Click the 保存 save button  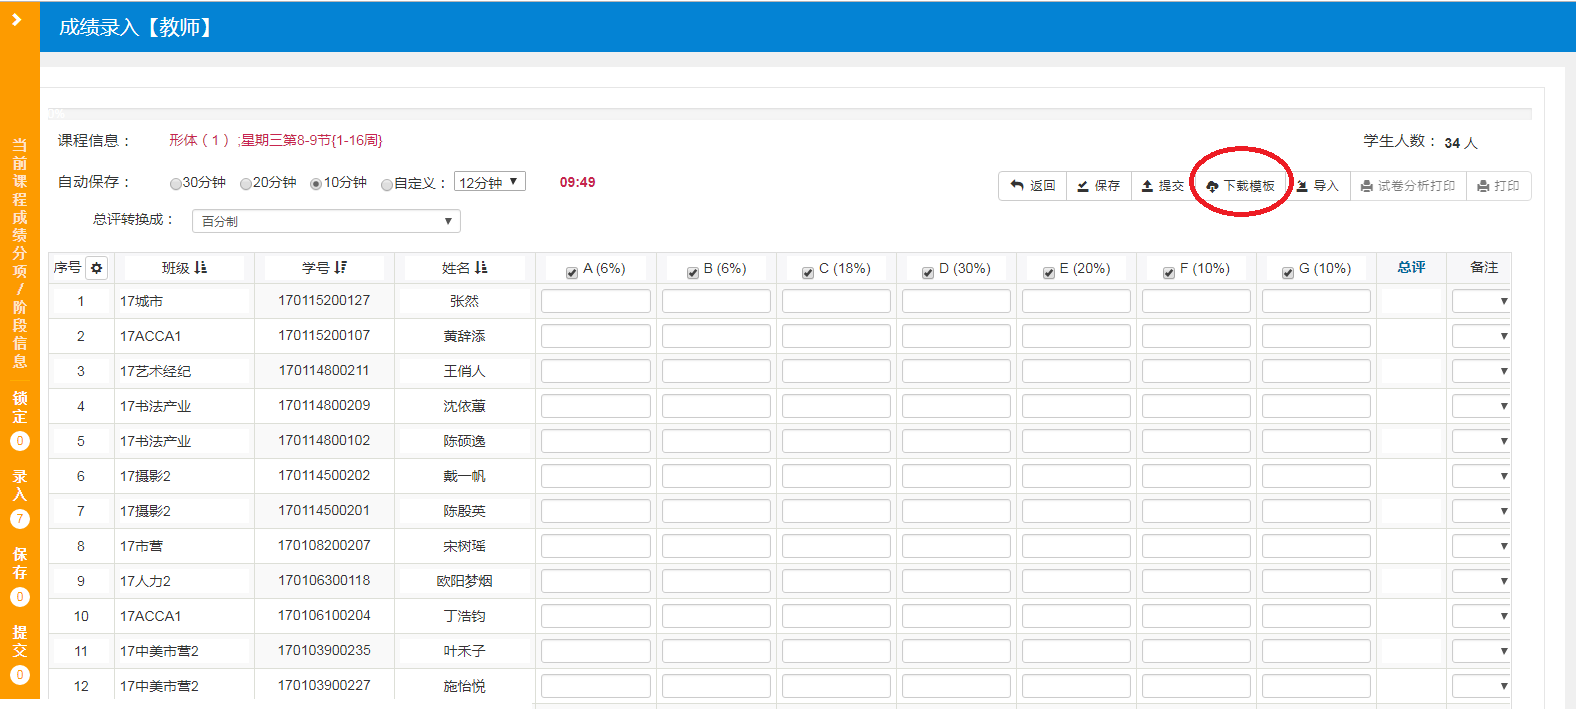pyautogui.click(x=1098, y=186)
